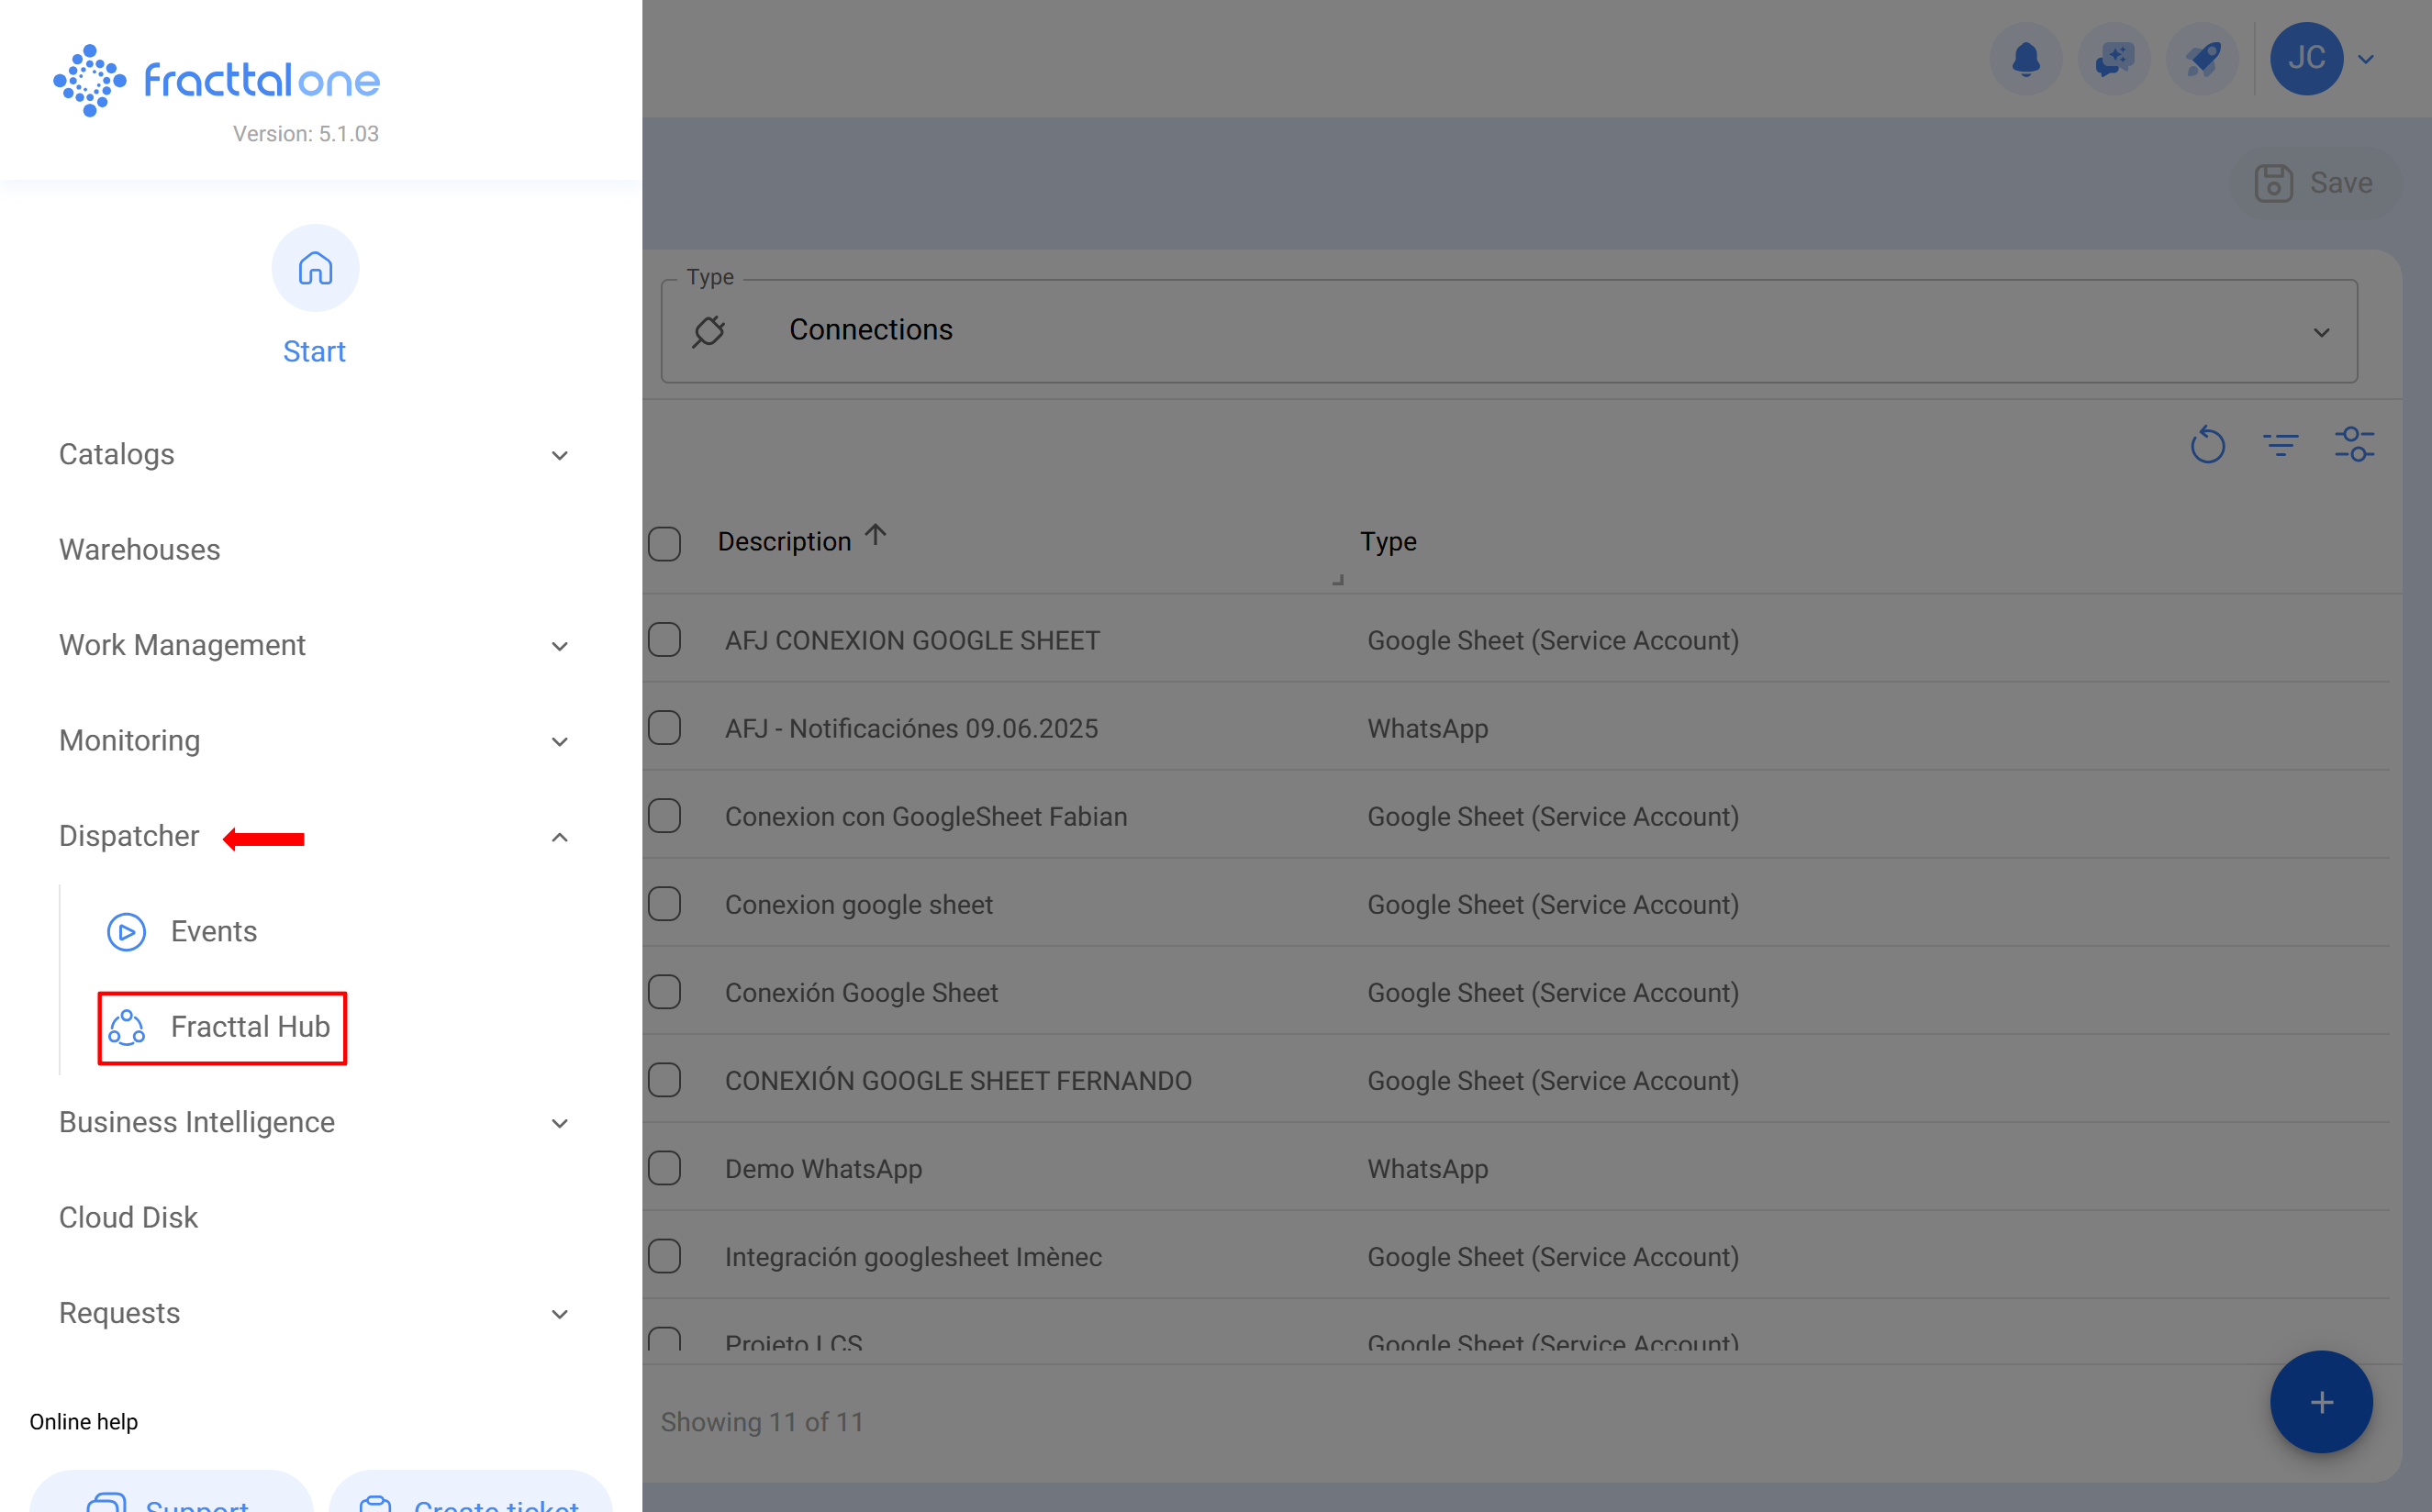Screen dimensions: 2432x1512
Task: Click the Fracttal one logo
Action: (216, 80)
